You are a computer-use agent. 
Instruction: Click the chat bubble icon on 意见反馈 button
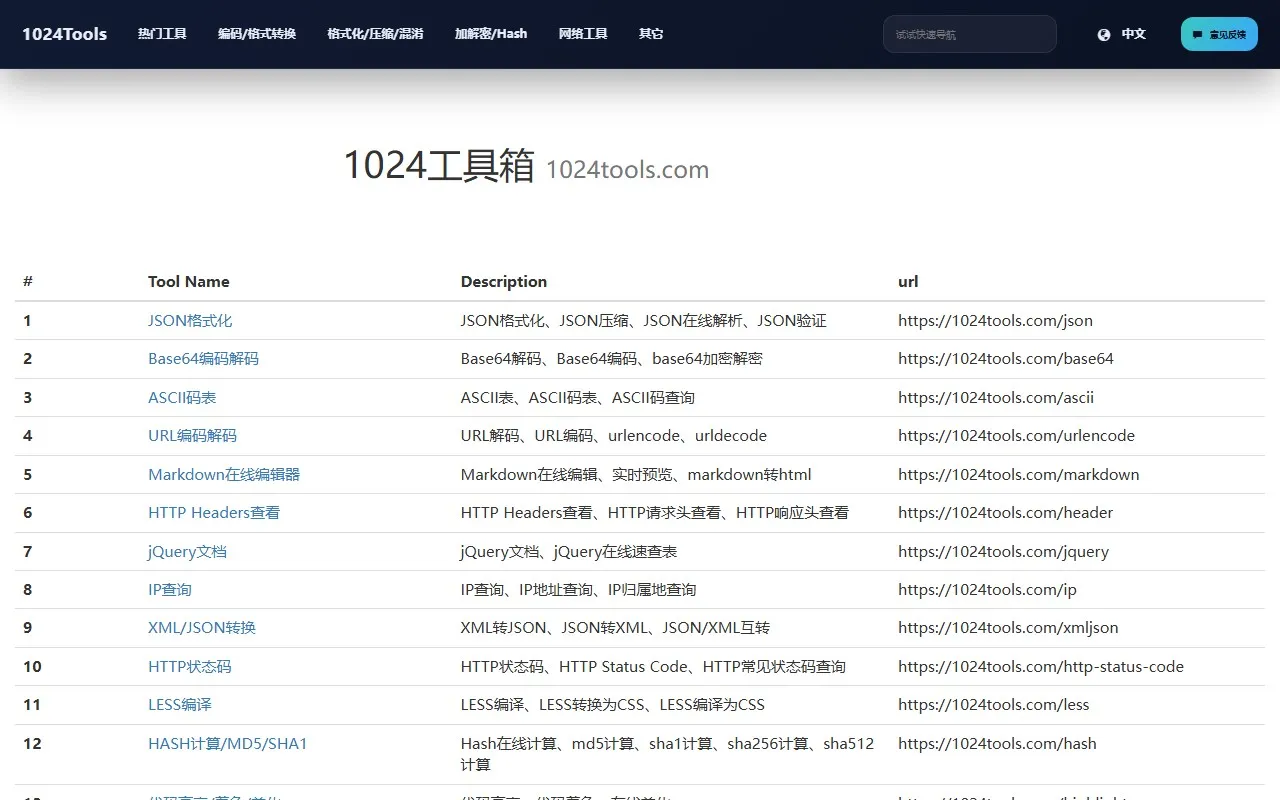[1199, 34]
